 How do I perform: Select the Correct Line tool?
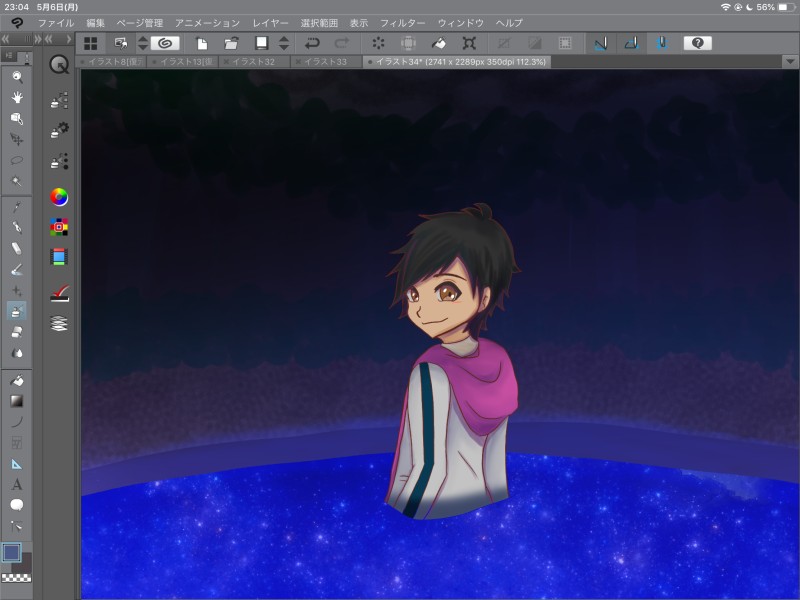point(17,526)
